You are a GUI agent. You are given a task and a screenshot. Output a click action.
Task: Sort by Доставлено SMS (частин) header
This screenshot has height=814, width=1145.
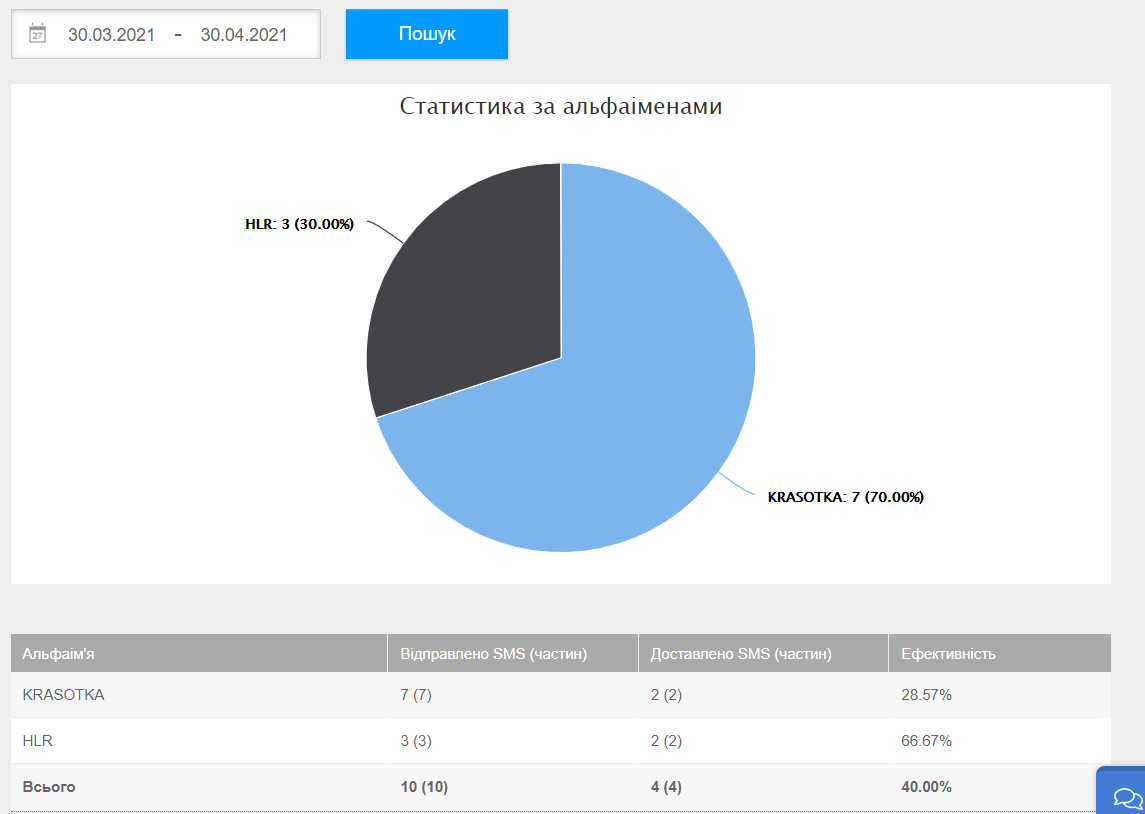(763, 653)
